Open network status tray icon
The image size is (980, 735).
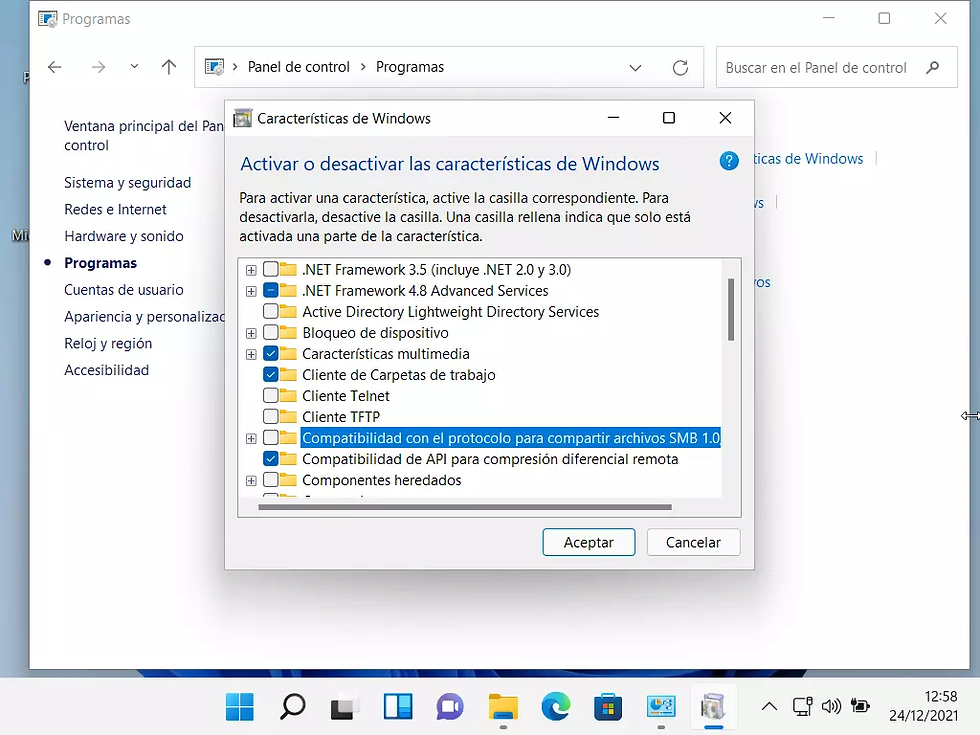click(x=802, y=707)
